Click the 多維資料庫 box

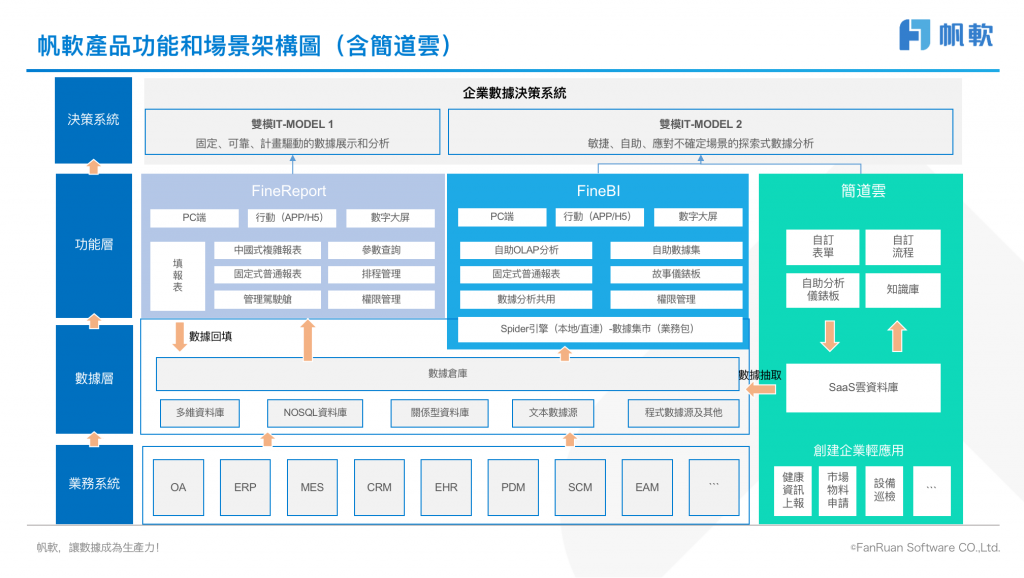(200, 413)
